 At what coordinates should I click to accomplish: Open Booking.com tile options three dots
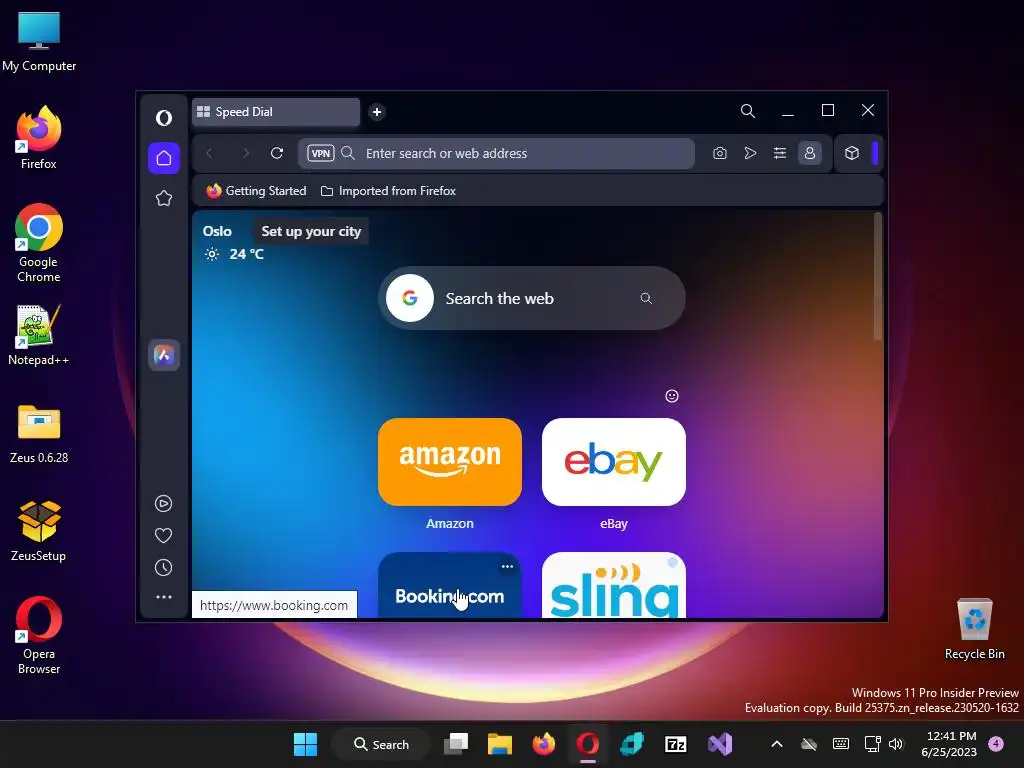tap(507, 567)
